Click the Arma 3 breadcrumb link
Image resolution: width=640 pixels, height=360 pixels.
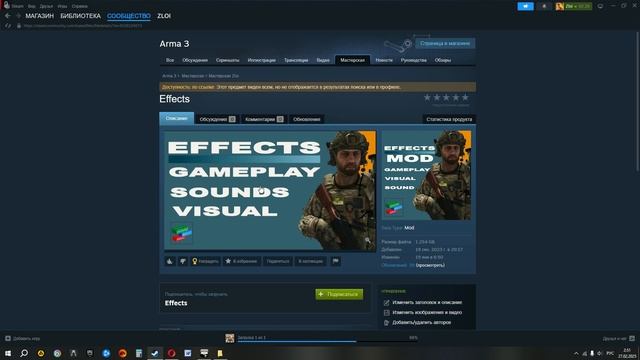pos(169,76)
